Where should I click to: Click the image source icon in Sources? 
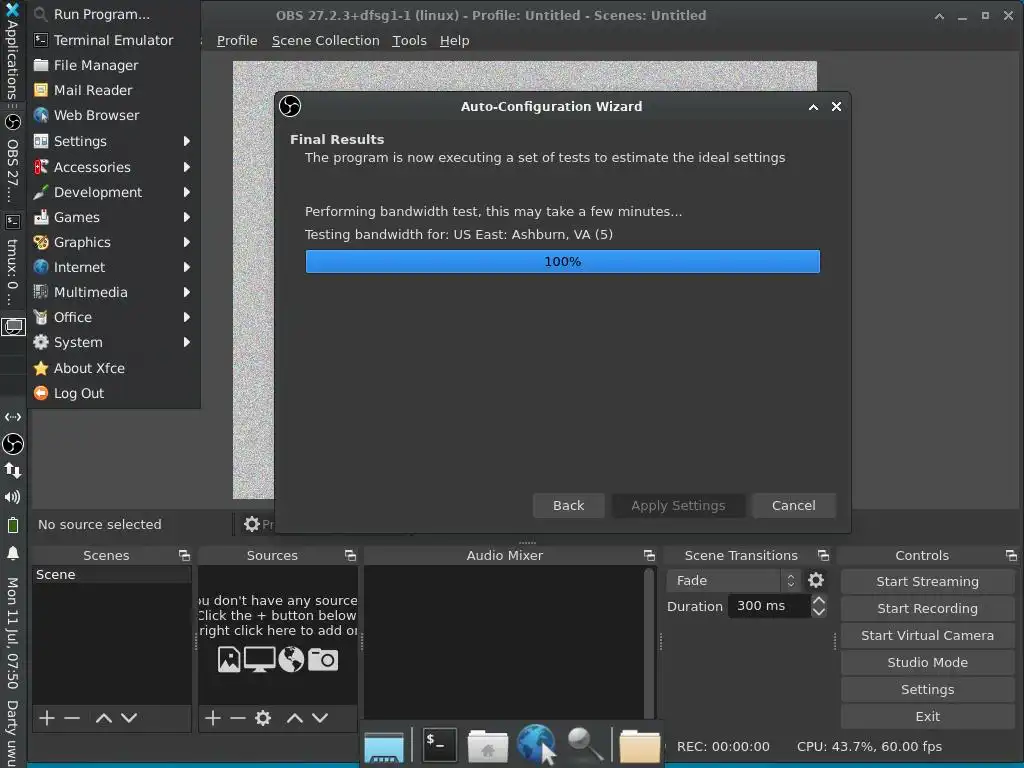pos(229,659)
